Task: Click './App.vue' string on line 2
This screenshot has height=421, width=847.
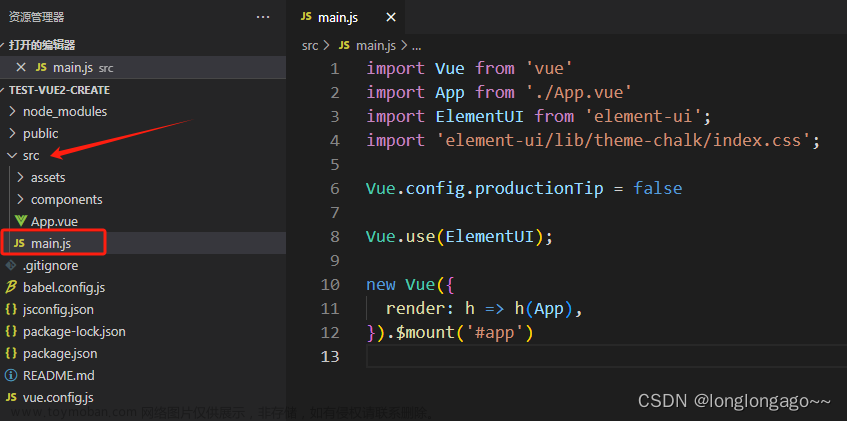Action: 579,92
